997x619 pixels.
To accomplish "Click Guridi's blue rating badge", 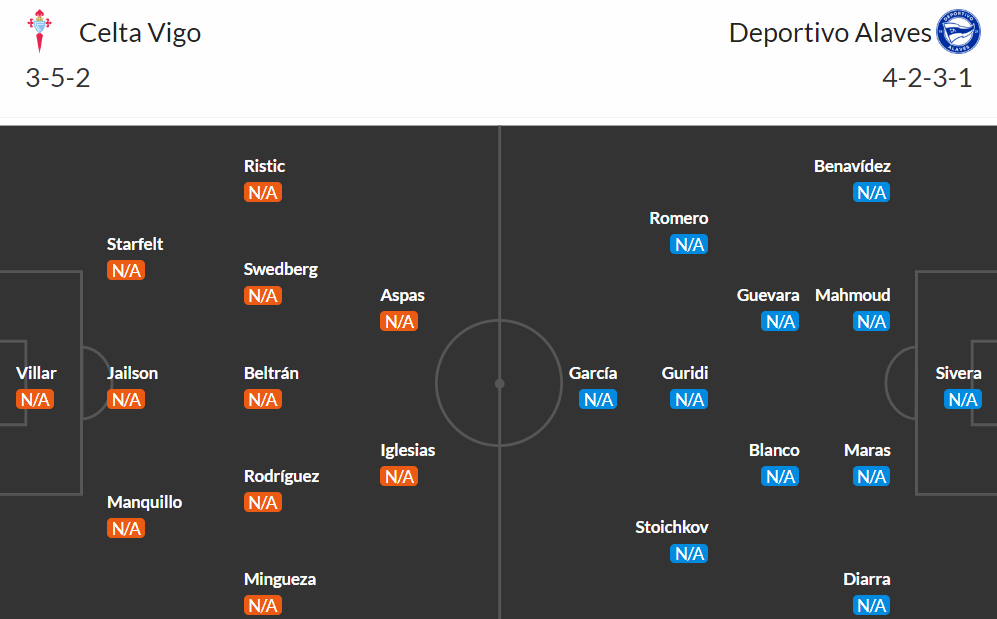I will pos(689,400).
